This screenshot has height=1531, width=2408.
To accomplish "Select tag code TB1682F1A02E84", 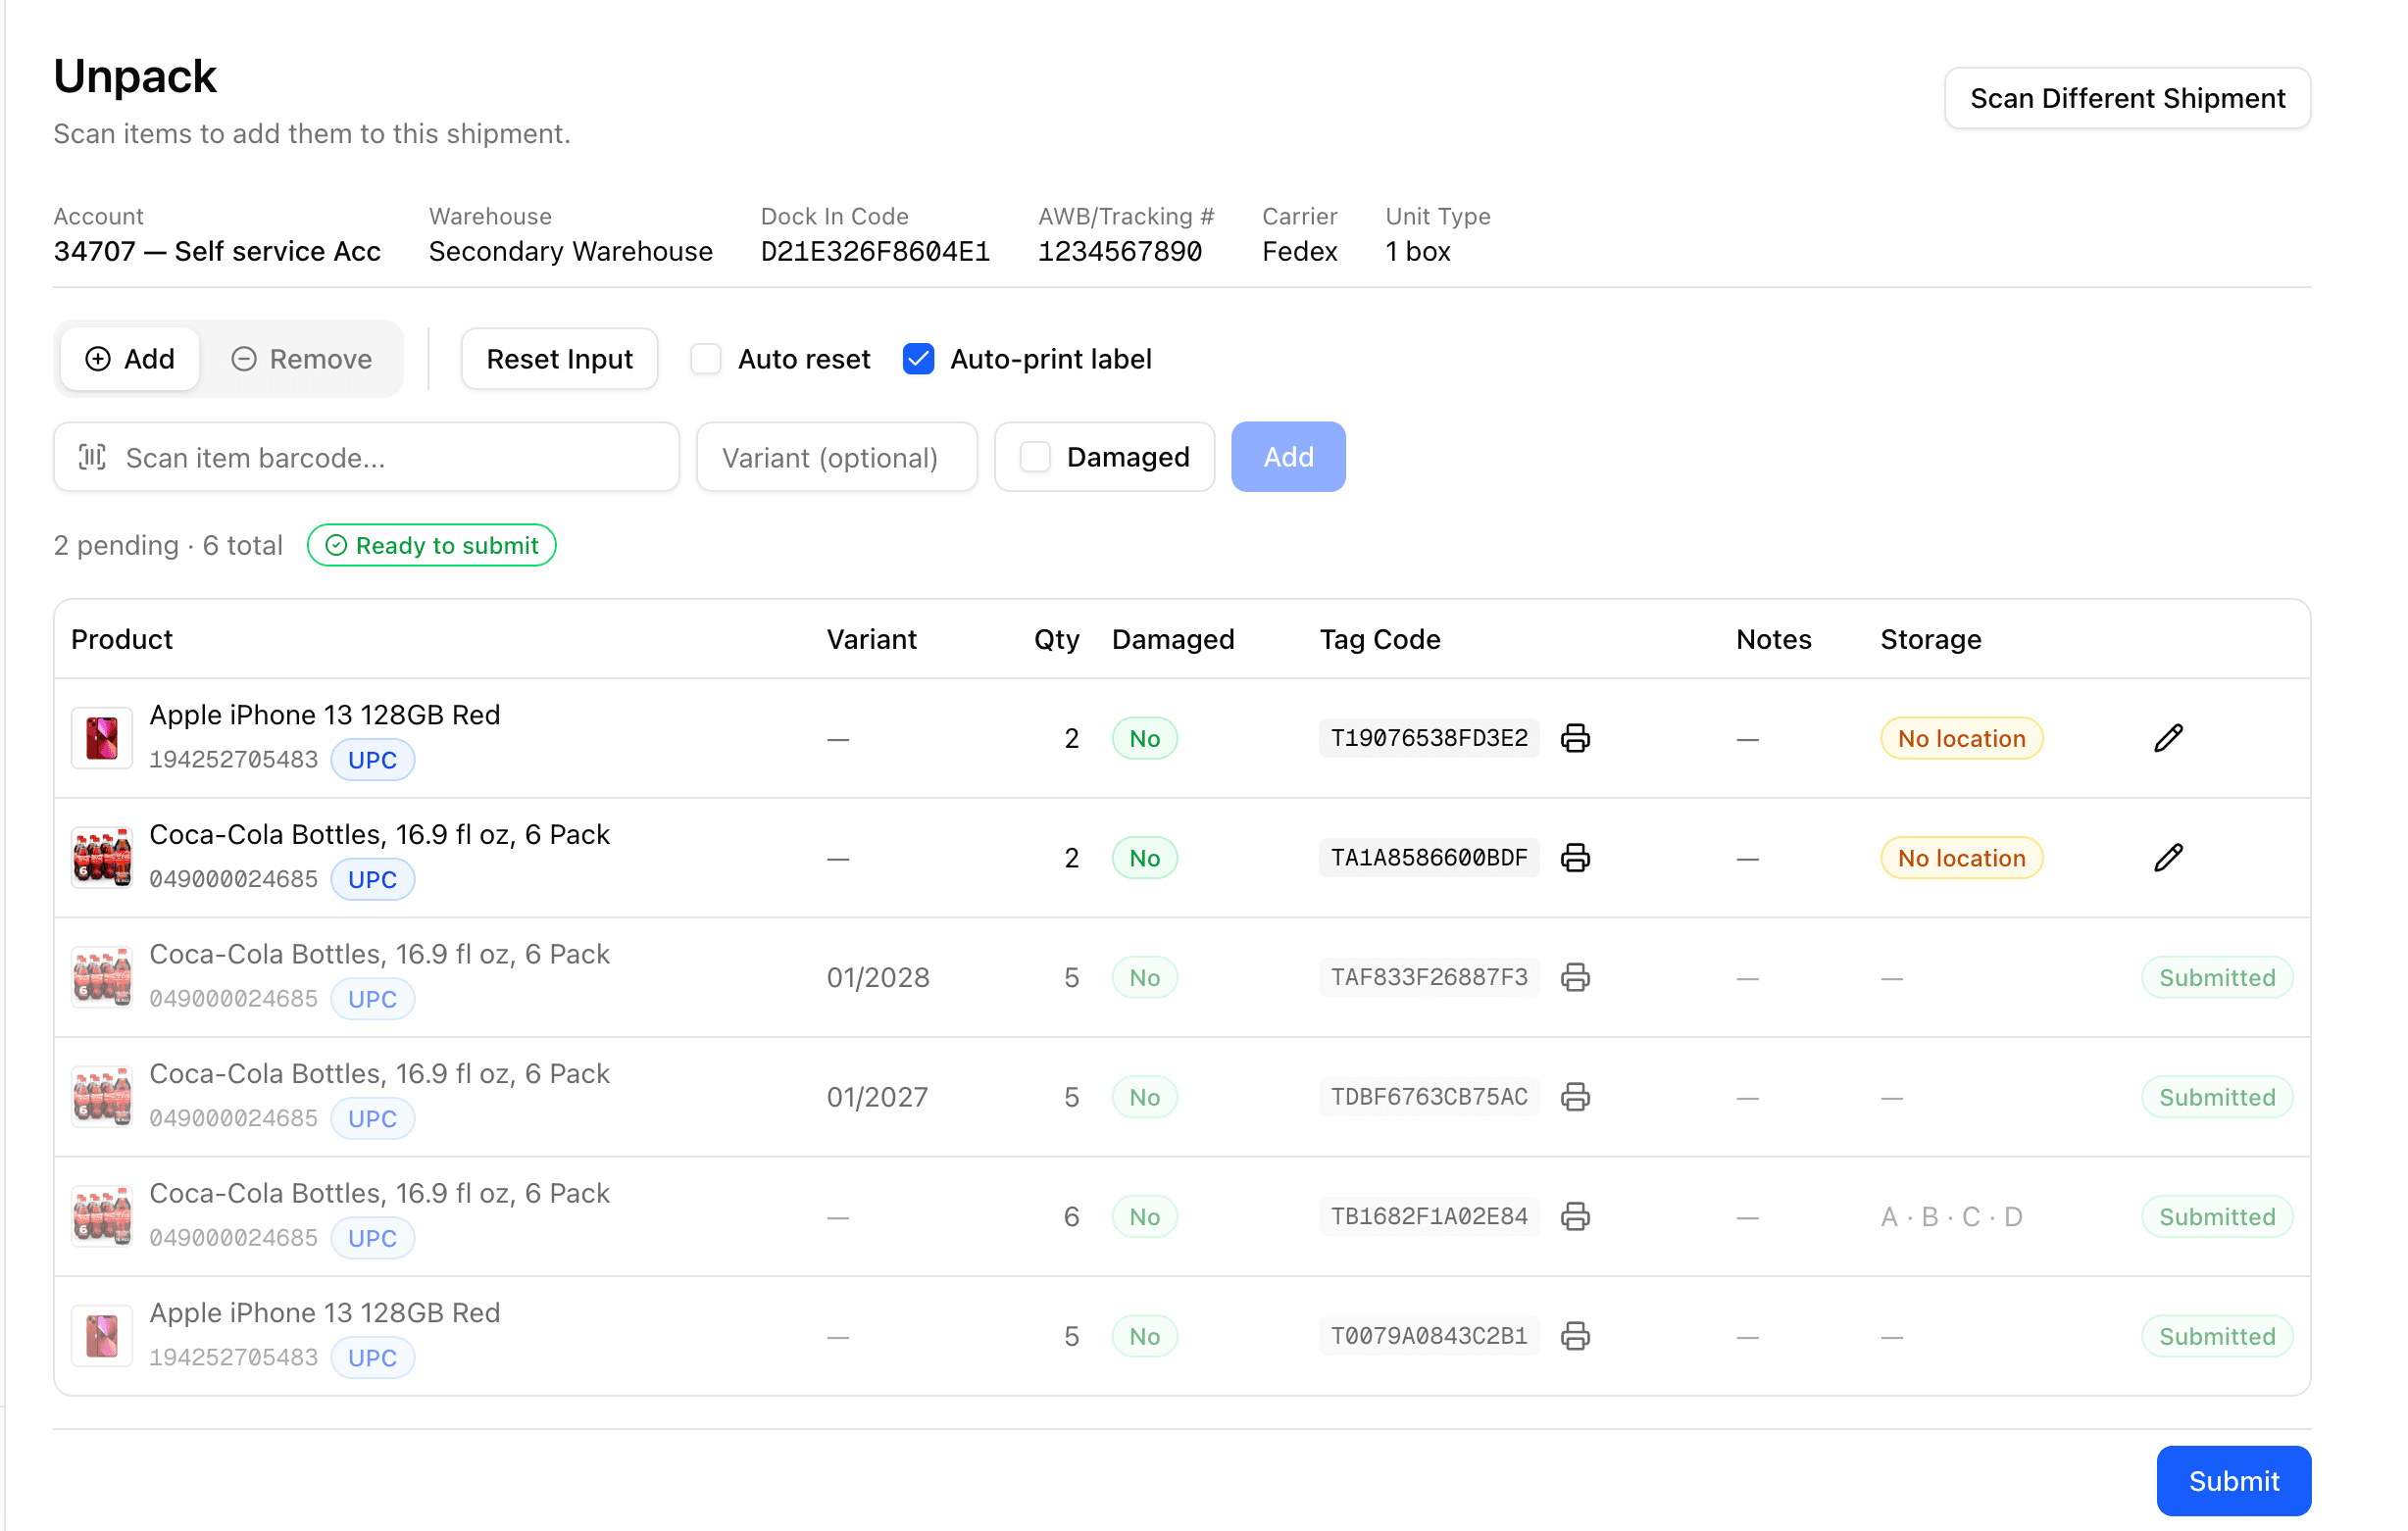I will [1429, 1216].
